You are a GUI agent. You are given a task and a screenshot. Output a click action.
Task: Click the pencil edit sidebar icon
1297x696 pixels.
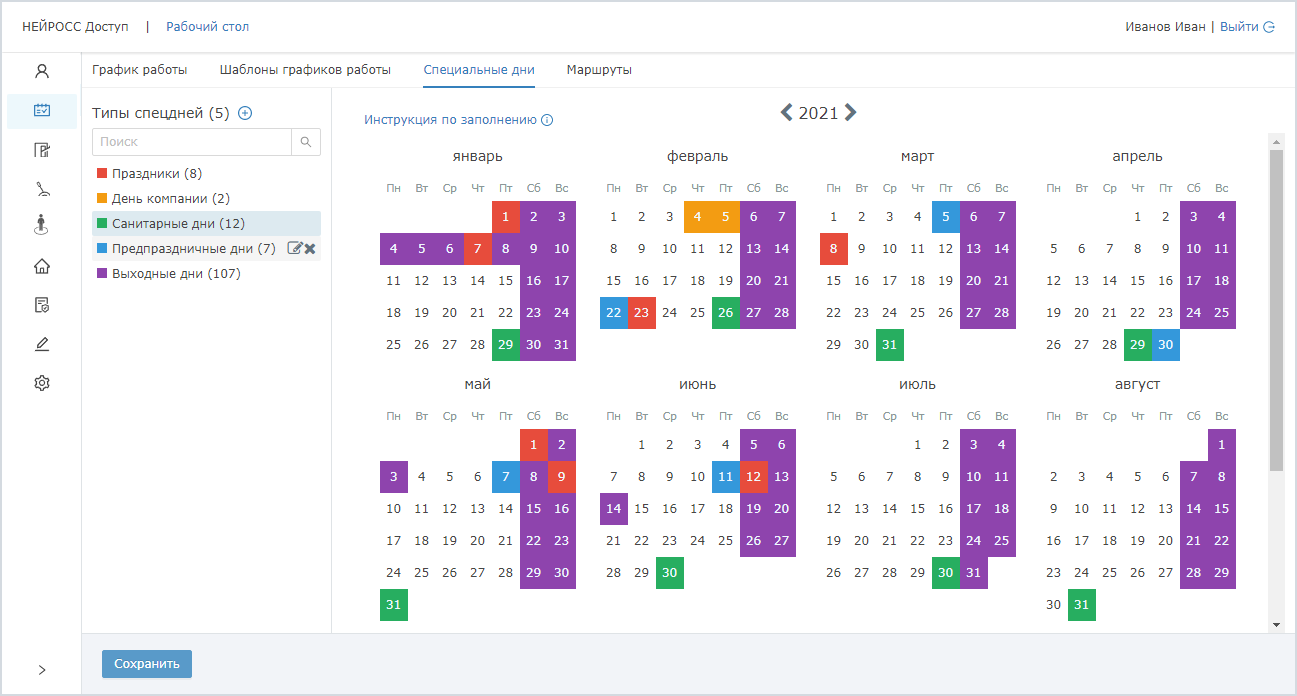click(41, 344)
